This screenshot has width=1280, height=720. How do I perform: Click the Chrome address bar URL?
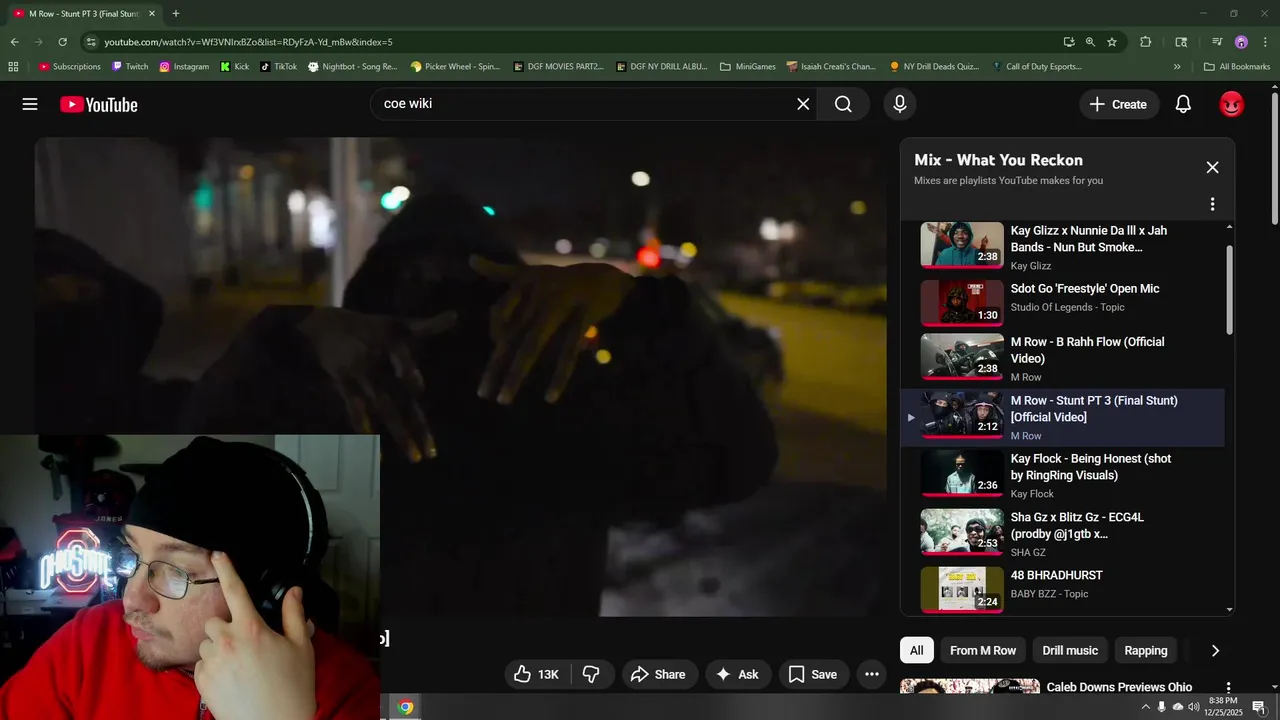[x=248, y=42]
